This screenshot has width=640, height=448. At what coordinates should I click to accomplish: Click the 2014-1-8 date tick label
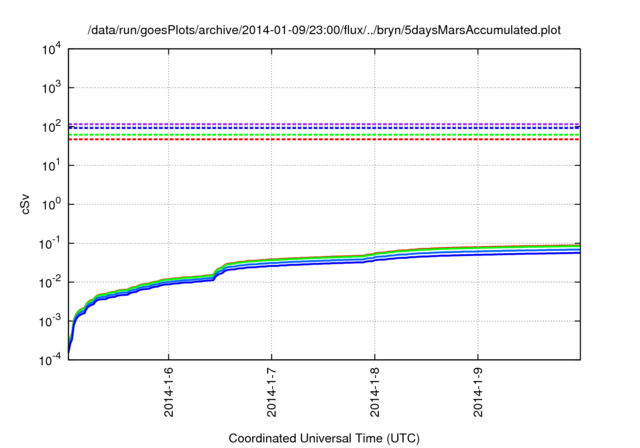click(375, 392)
